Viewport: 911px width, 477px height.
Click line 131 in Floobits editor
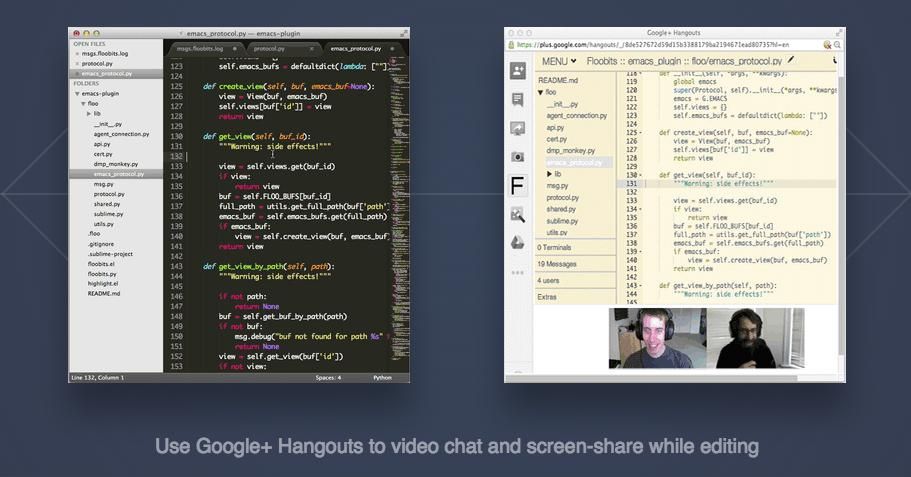click(726, 184)
